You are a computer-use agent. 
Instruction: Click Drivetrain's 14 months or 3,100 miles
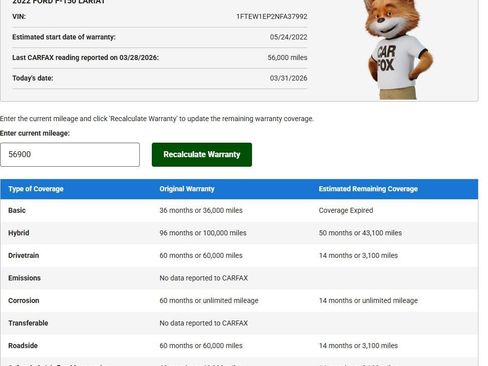(x=358, y=255)
